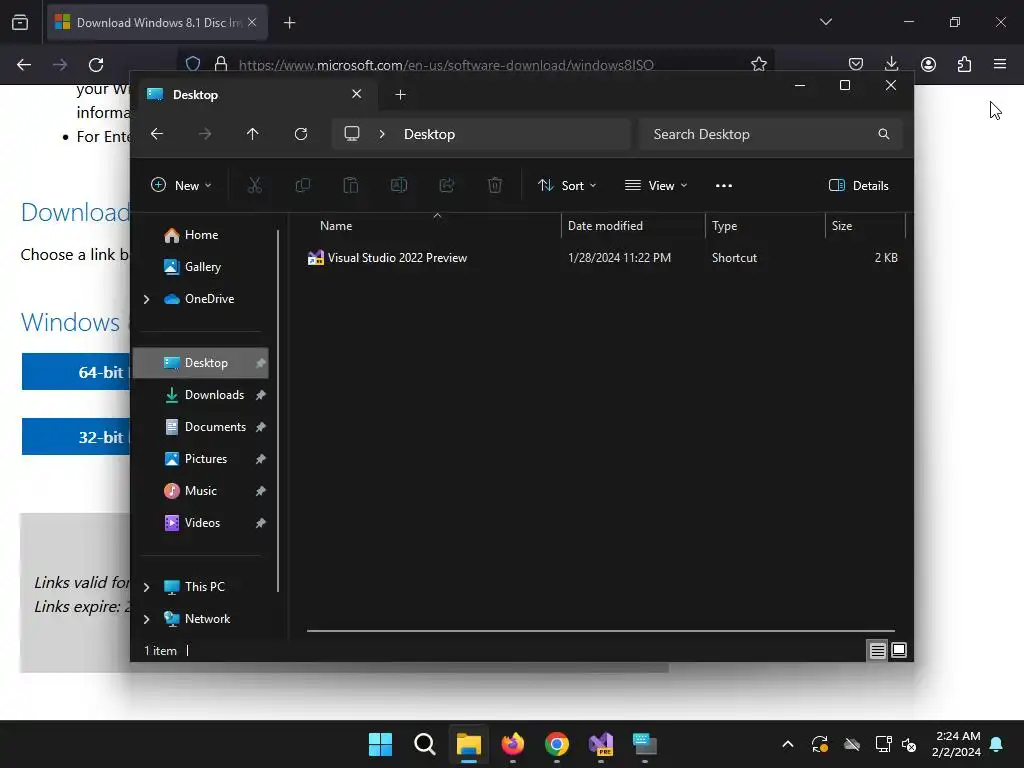The height and width of the screenshot is (768, 1024).
Task: Click the 64-bit download button
Action: pyautogui.click(x=76, y=372)
